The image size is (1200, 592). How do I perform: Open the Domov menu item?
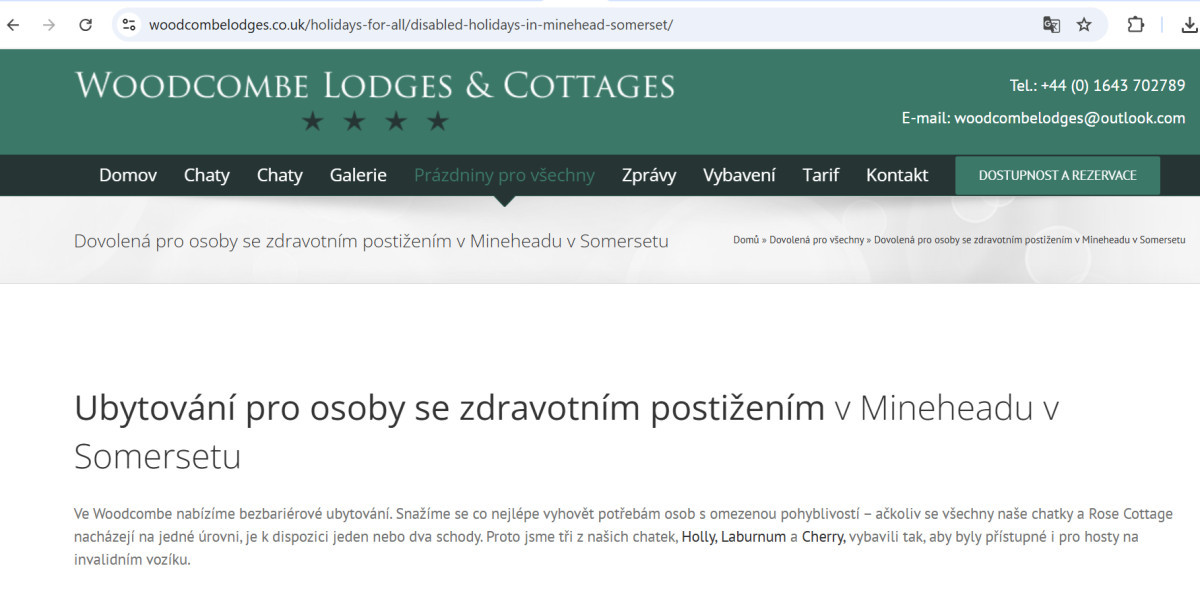click(x=128, y=175)
